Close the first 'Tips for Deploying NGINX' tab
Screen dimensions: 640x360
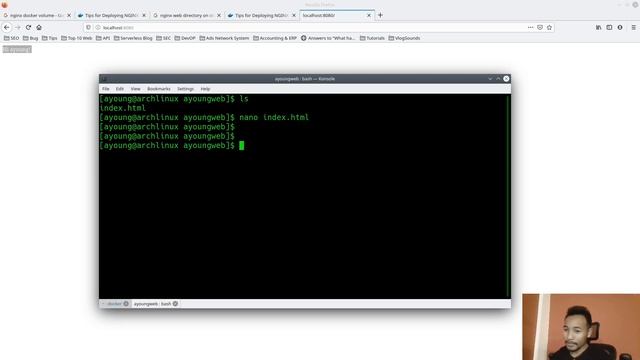click(144, 15)
